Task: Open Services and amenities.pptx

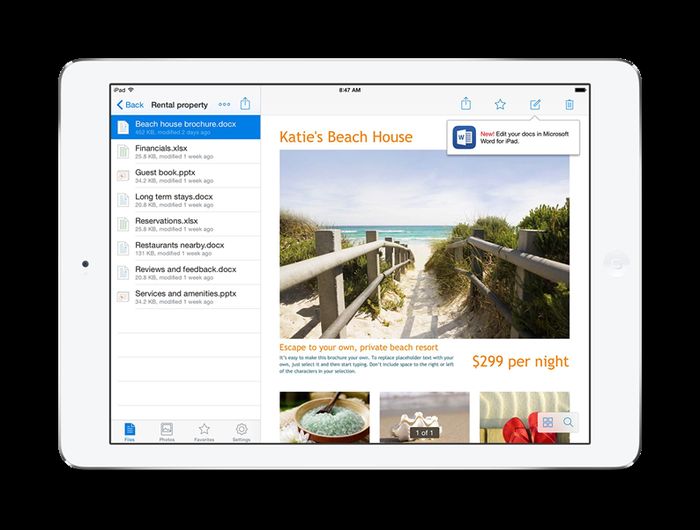Action: coord(185,298)
